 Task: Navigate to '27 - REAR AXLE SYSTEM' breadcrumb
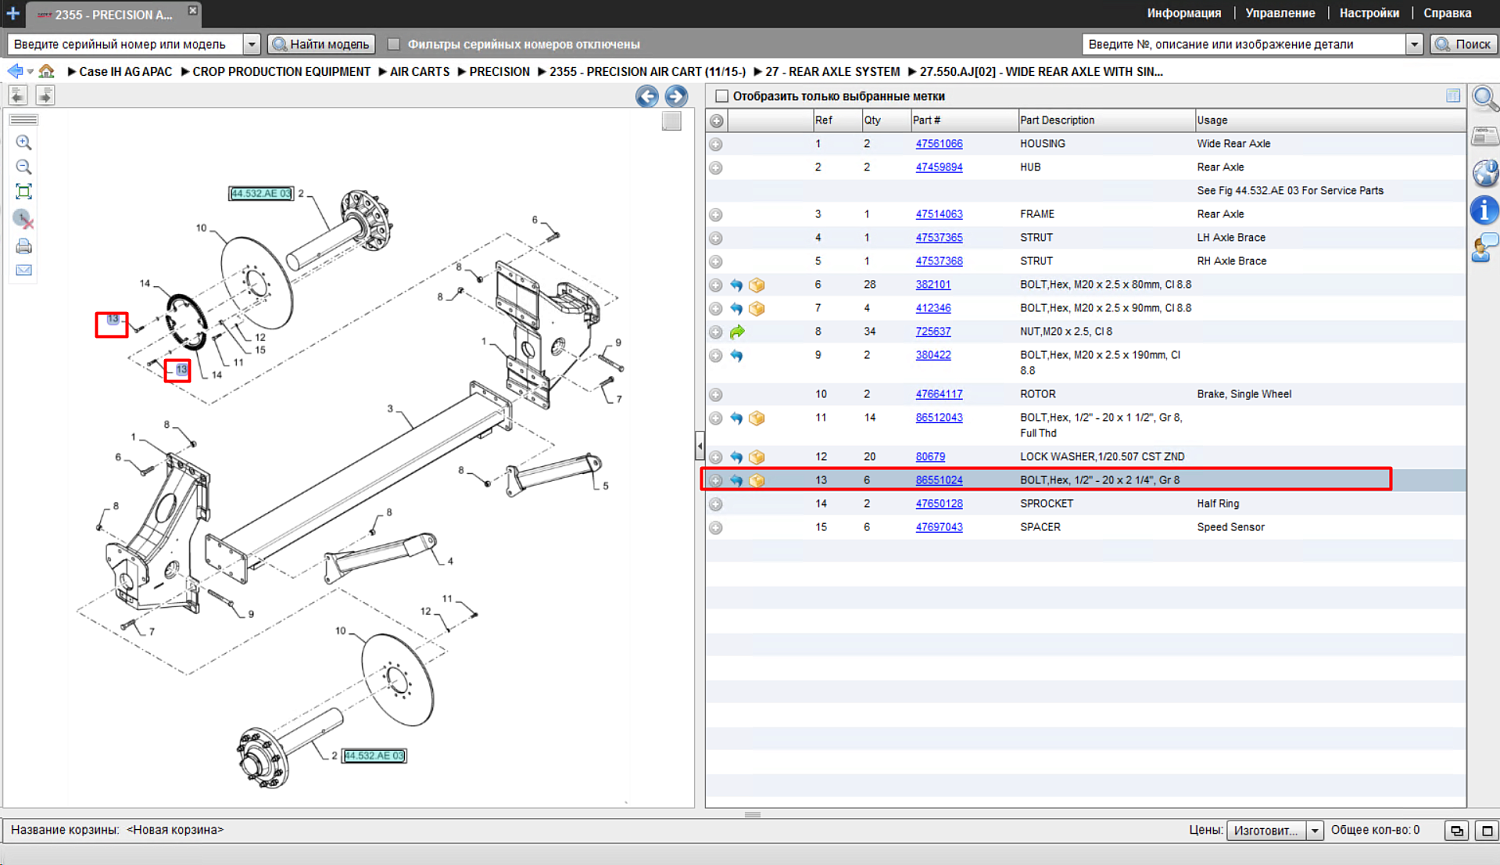point(833,72)
